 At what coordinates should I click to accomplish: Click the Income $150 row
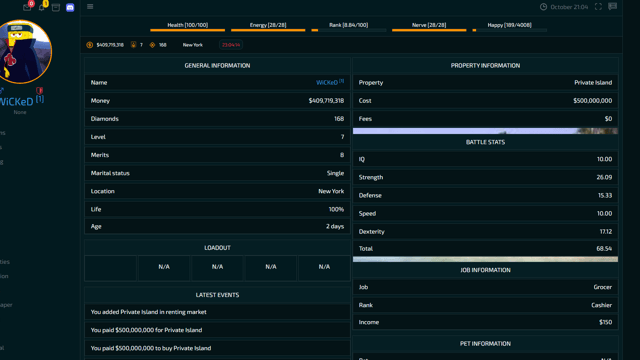click(485, 322)
